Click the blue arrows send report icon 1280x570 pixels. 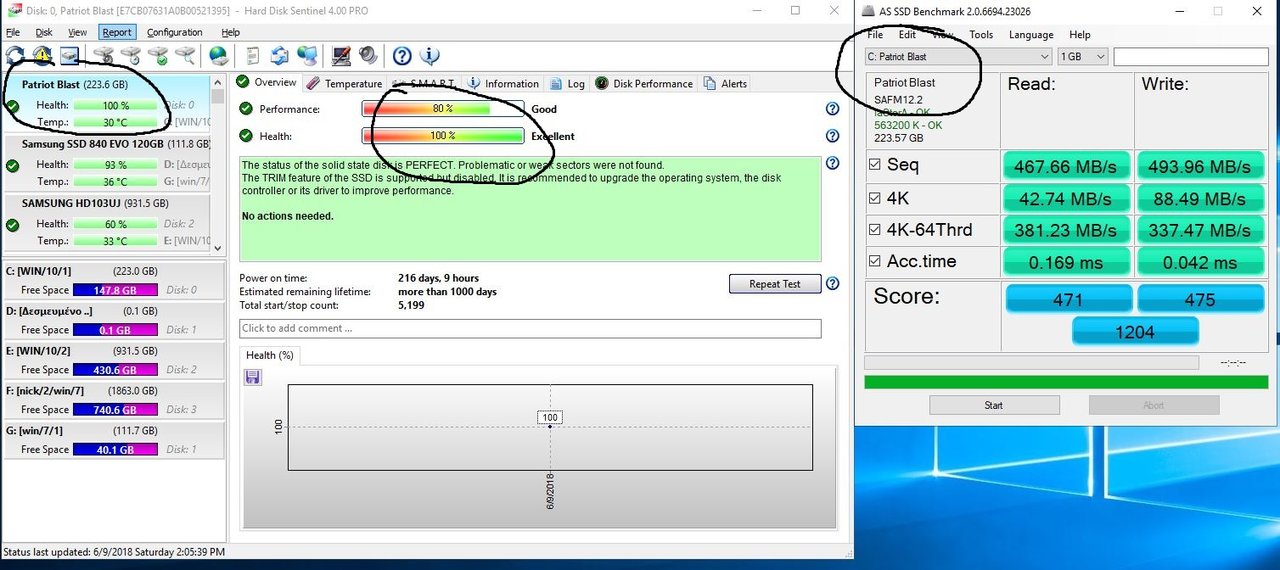point(280,56)
